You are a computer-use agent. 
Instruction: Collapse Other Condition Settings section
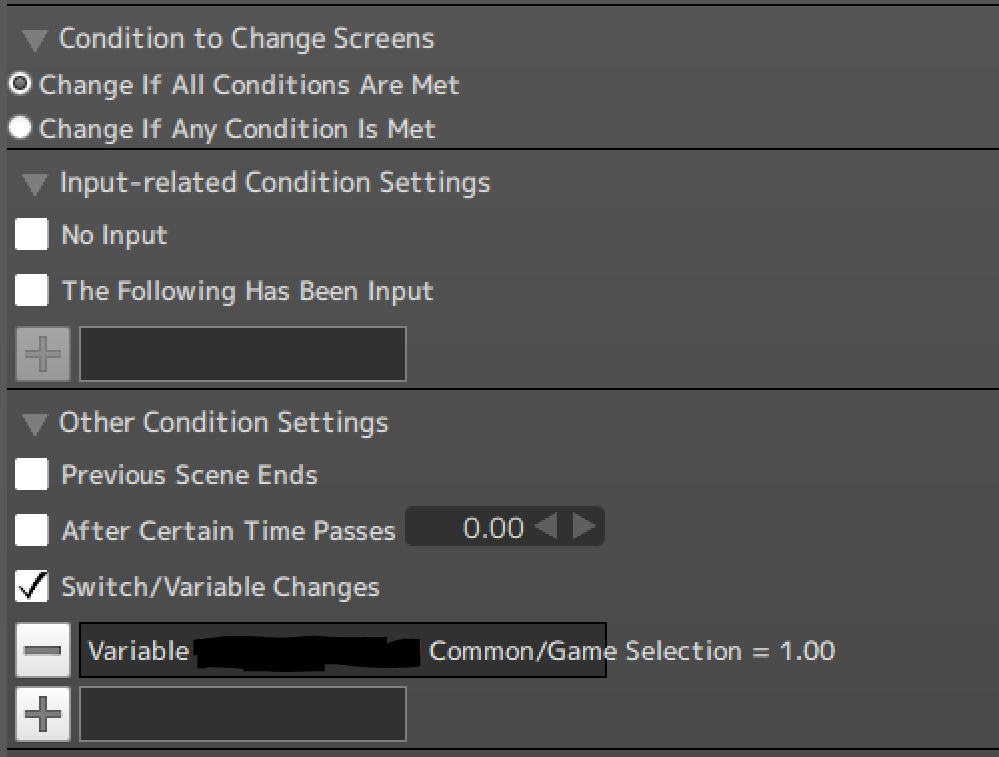[35, 424]
